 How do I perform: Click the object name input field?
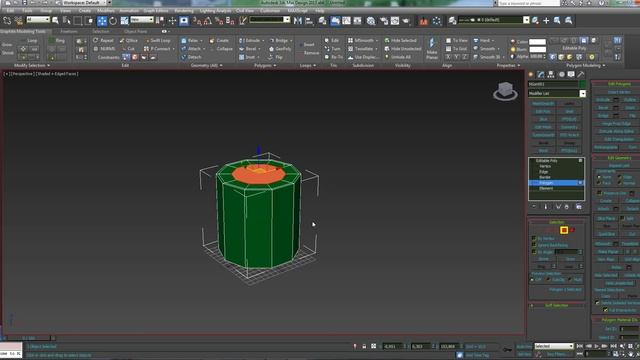pos(553,84)
